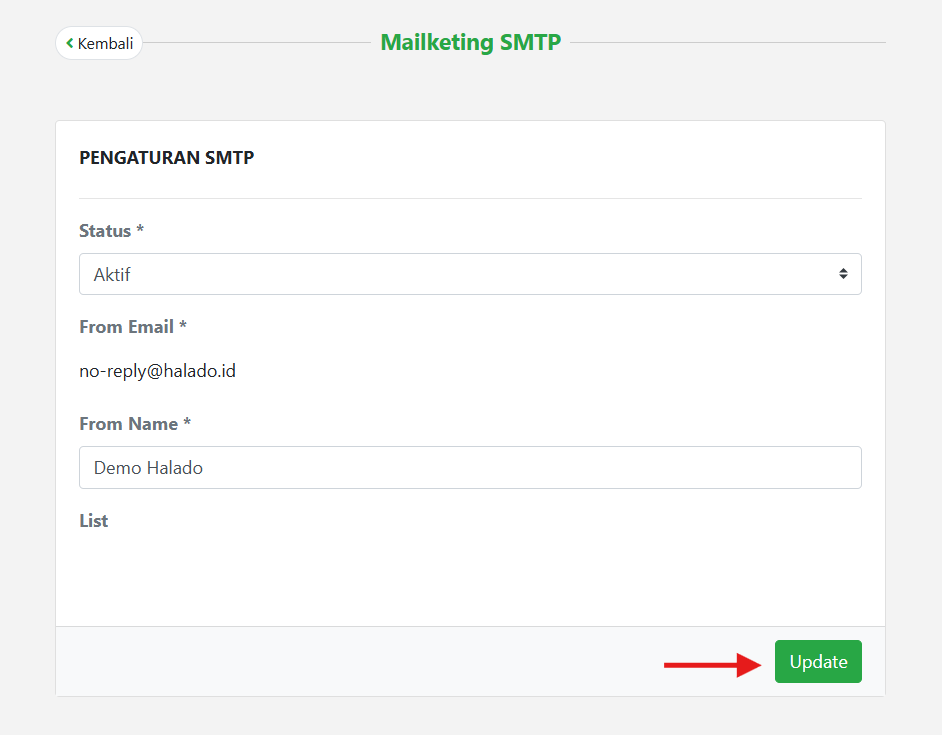This screenshot has height=735, width=942.
Task: Click the Demo Halado text in the field
Action: point(148,468)
